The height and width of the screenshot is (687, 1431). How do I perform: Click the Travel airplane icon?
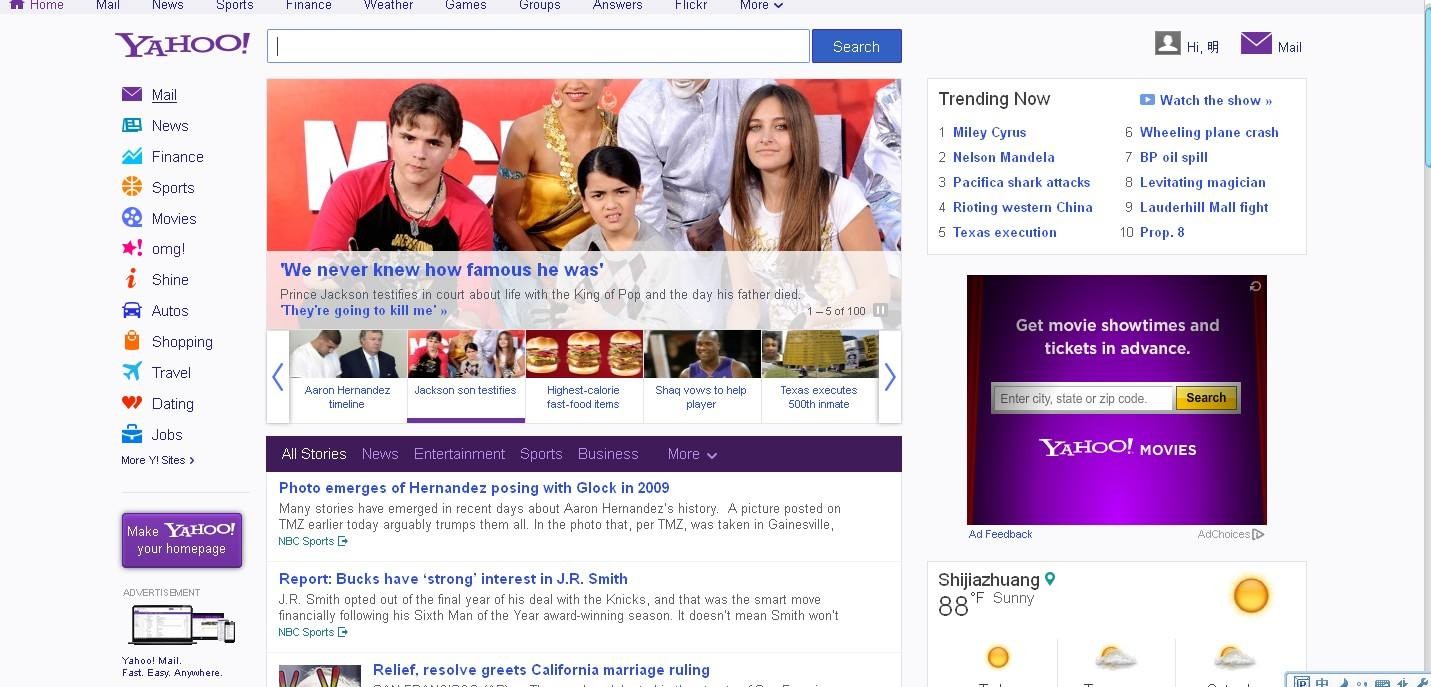click(132, 372)
